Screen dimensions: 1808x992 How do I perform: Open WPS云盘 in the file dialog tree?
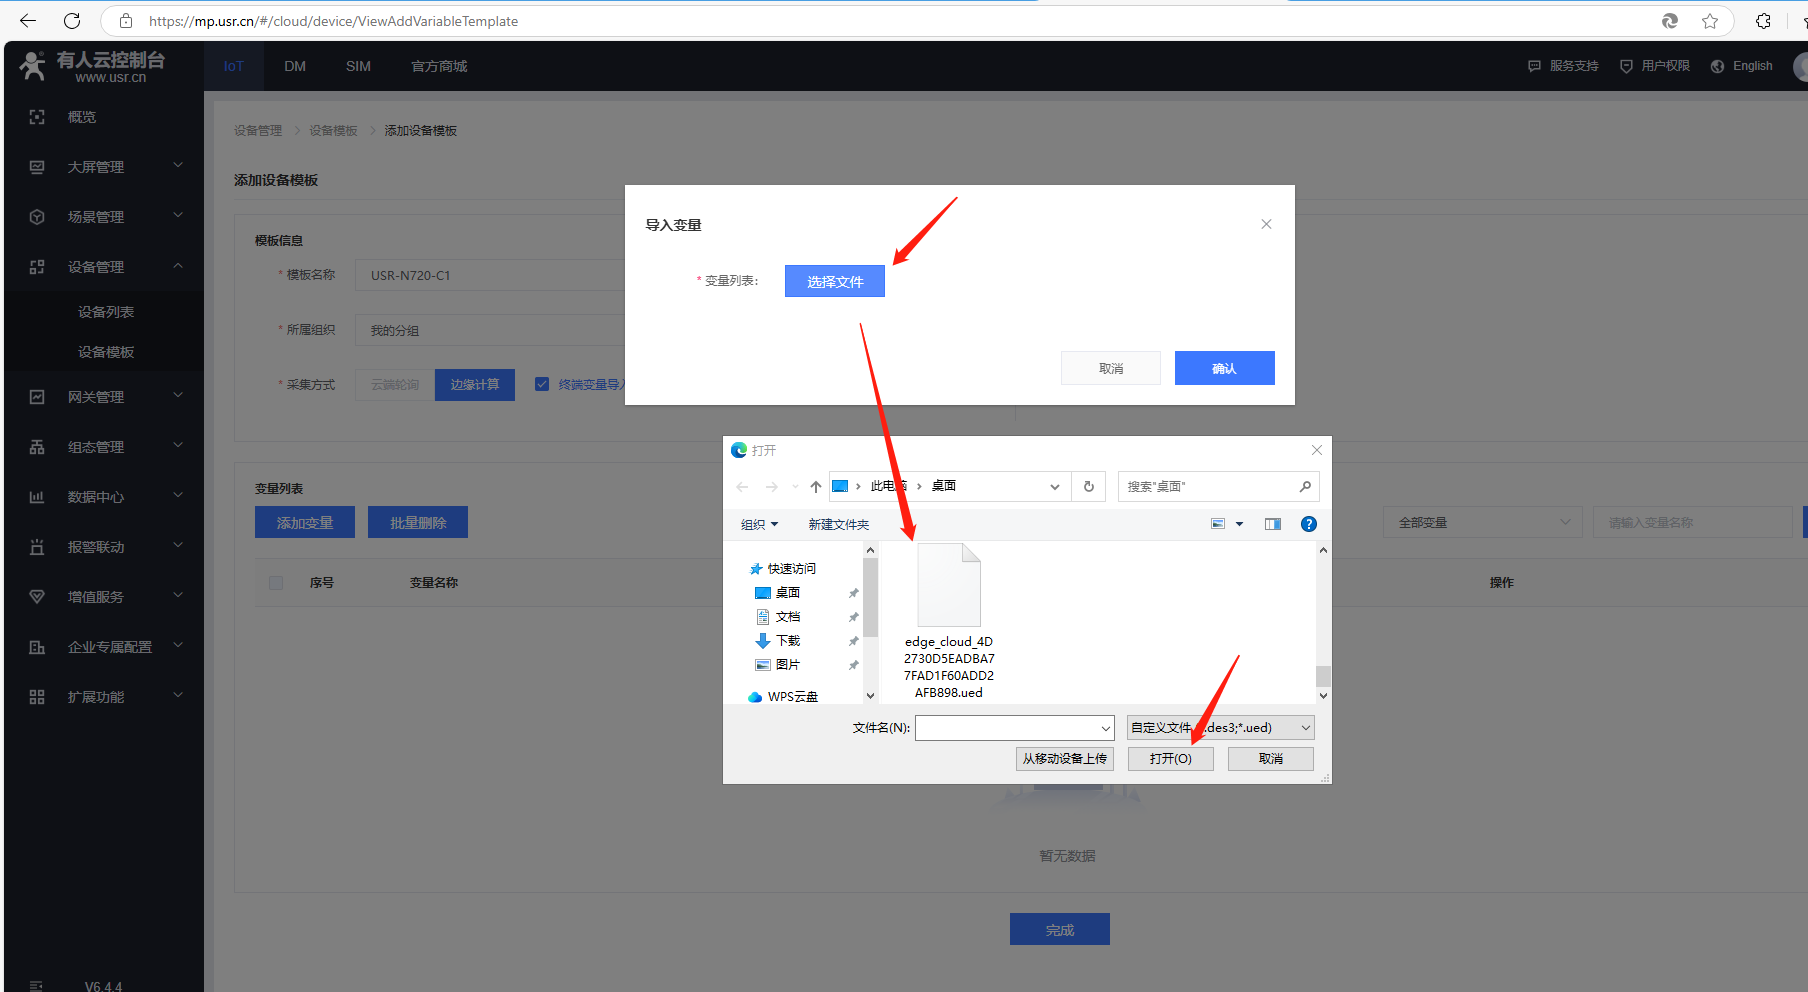coord(792,697)
